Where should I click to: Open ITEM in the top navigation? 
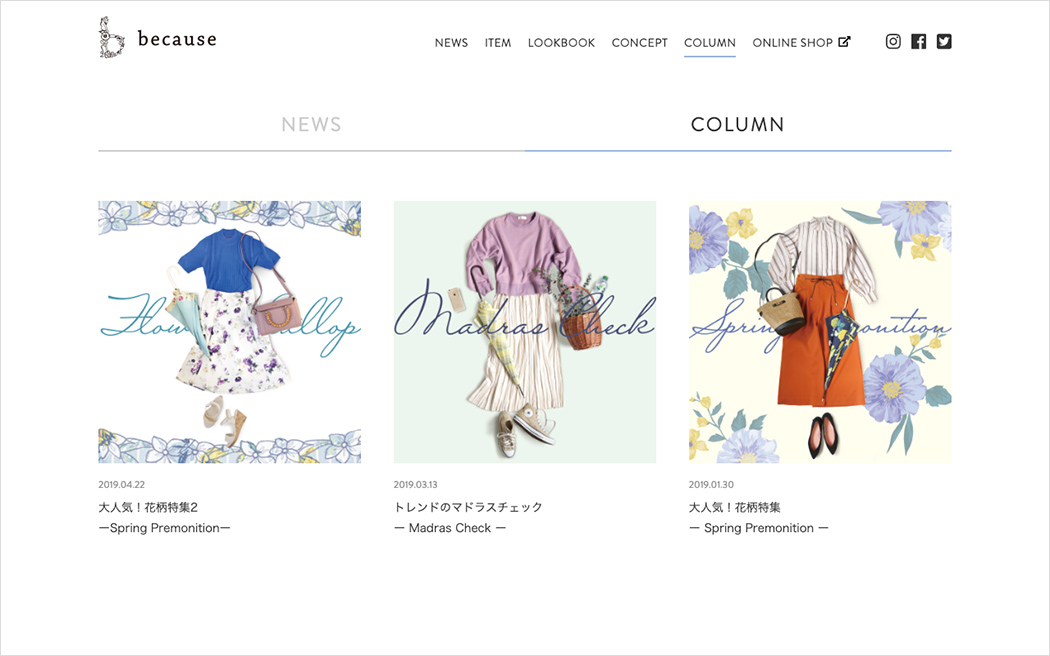[498, 43]
